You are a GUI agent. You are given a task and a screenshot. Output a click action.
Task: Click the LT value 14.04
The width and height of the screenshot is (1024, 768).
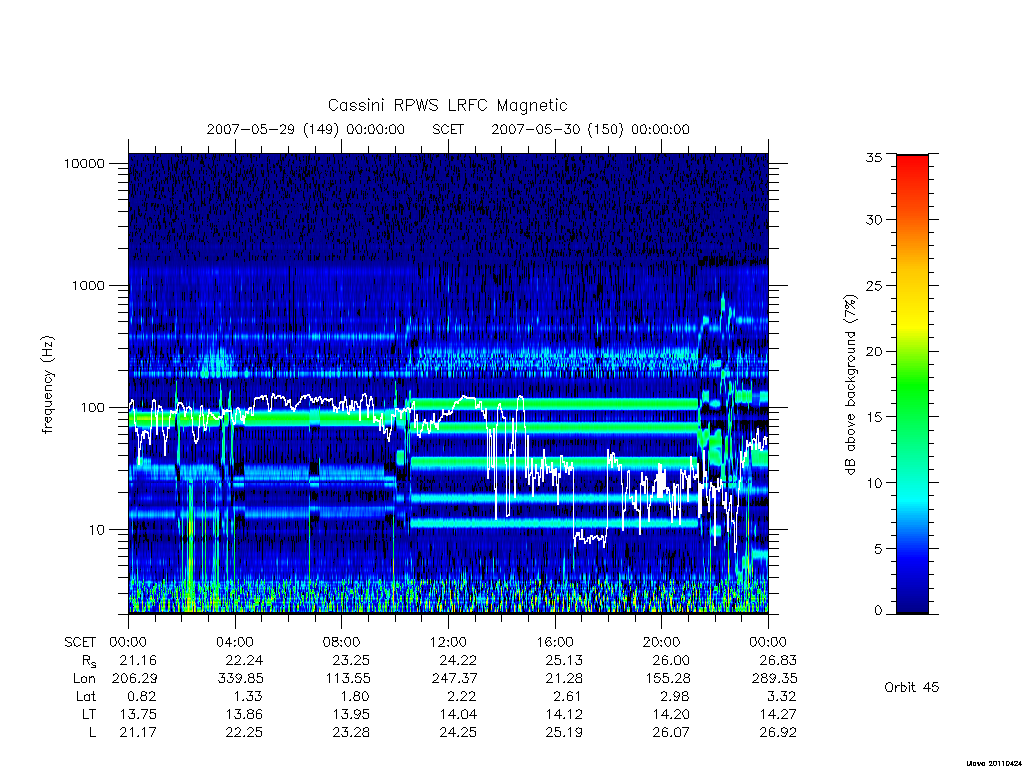point(458,715)
